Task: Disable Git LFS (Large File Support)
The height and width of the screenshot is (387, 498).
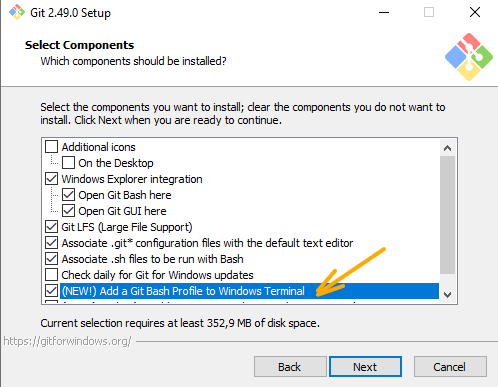Action: click(x=51, y=227)
